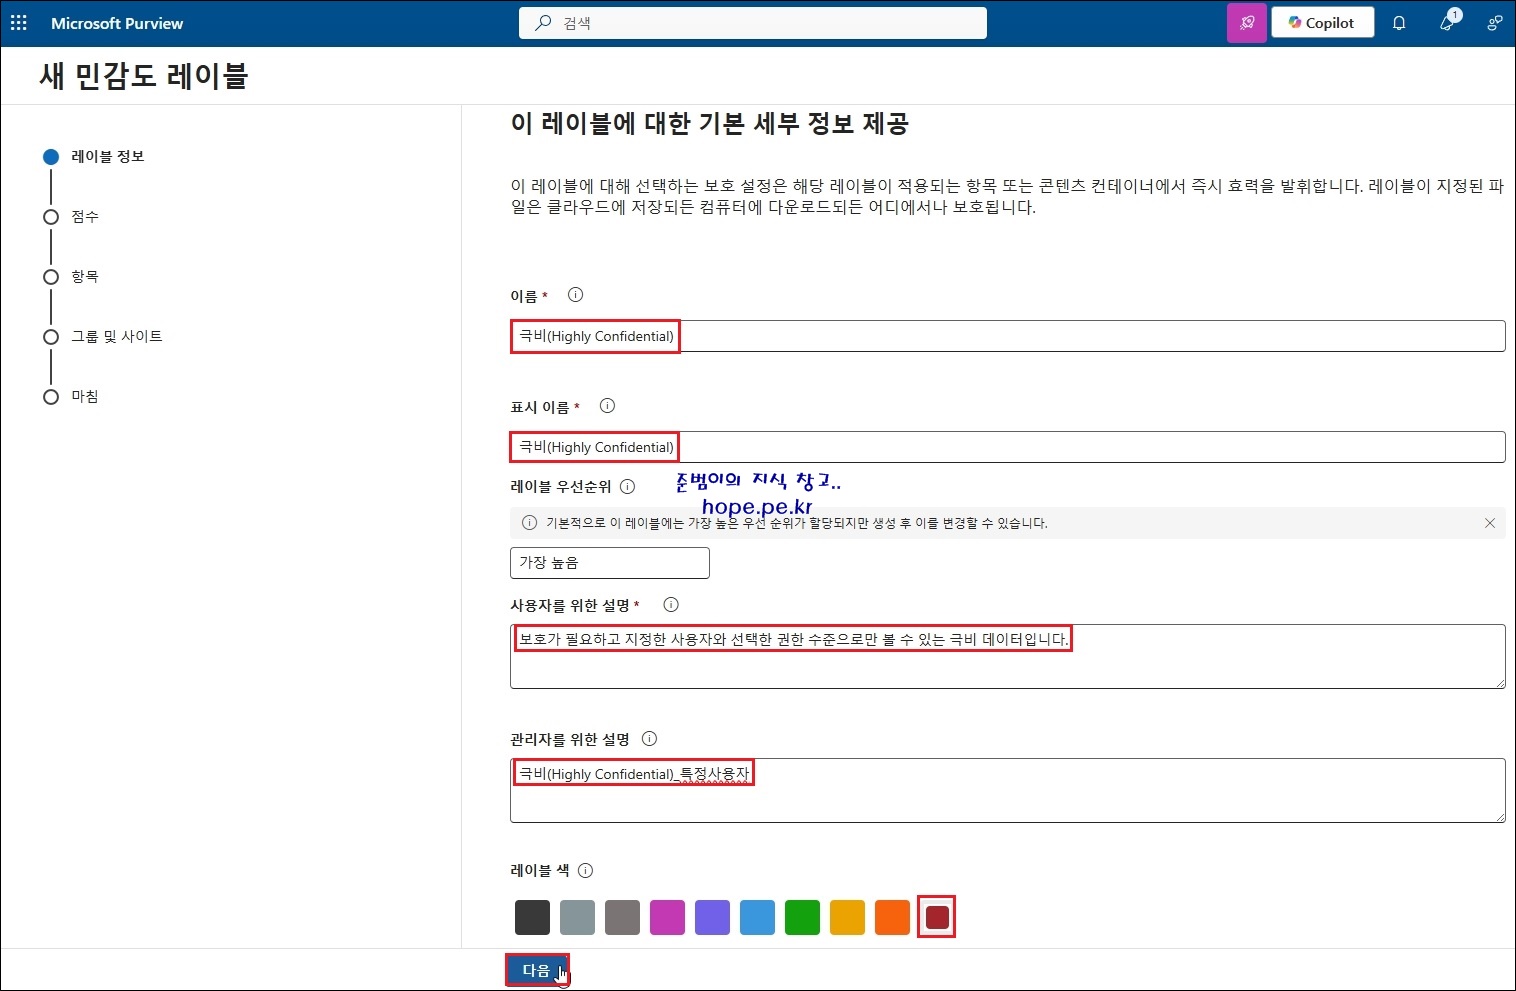This screenshot has height=991, width=1516.
Task: Click the 검색 search box
Action: 752,23
